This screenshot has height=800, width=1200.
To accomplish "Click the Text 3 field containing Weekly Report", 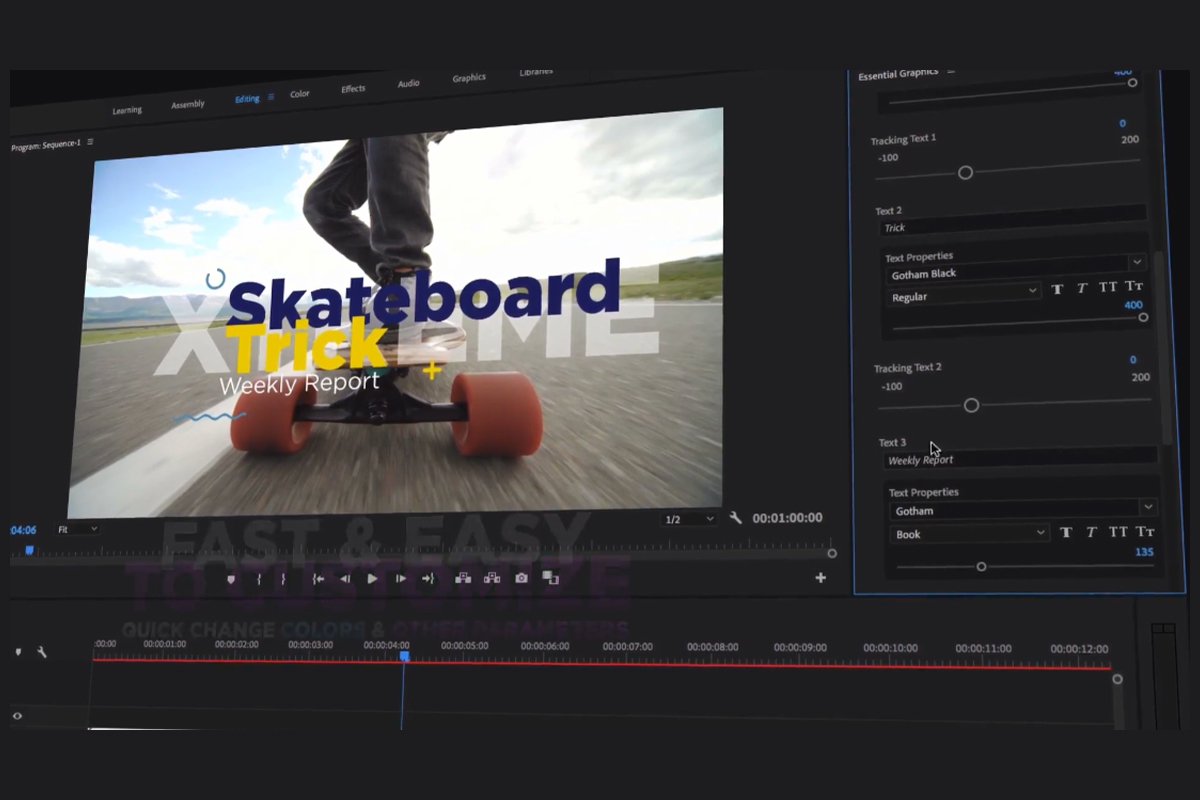I will pos(1020,458).
